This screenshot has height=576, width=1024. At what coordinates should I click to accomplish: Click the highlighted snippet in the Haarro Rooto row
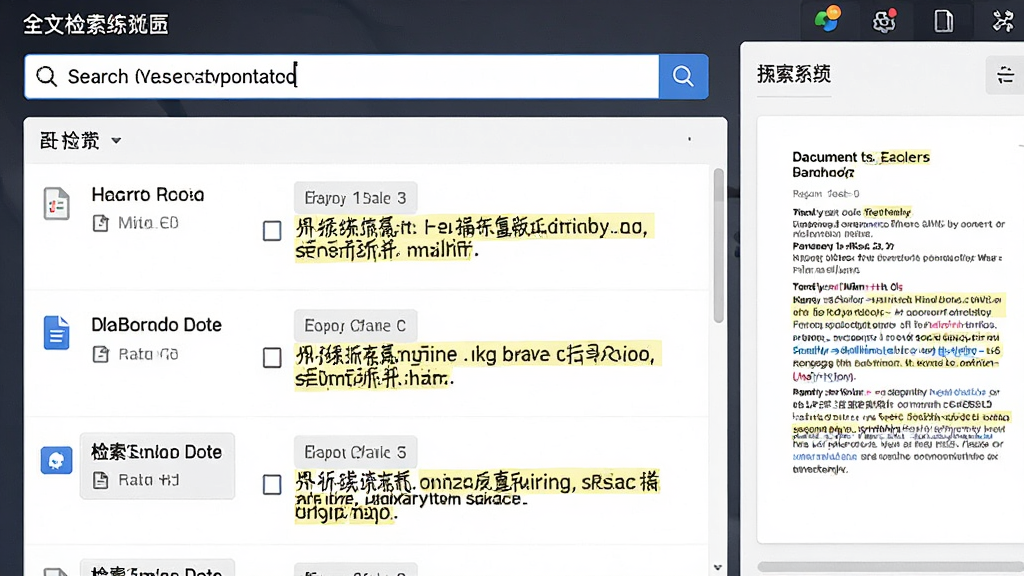[474, 238]
